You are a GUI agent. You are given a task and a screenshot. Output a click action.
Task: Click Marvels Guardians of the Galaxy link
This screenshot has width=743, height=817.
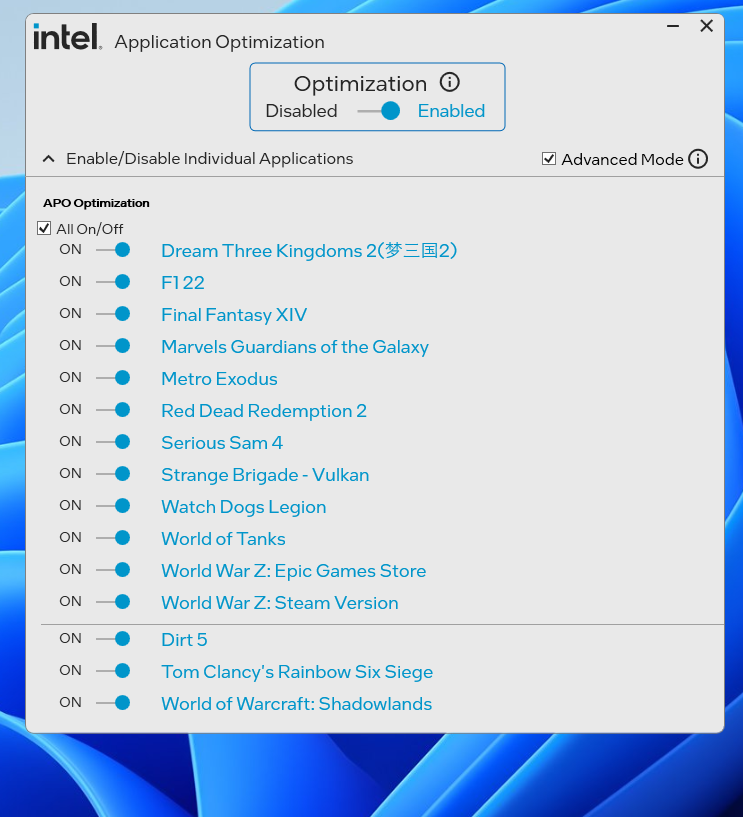295,347
